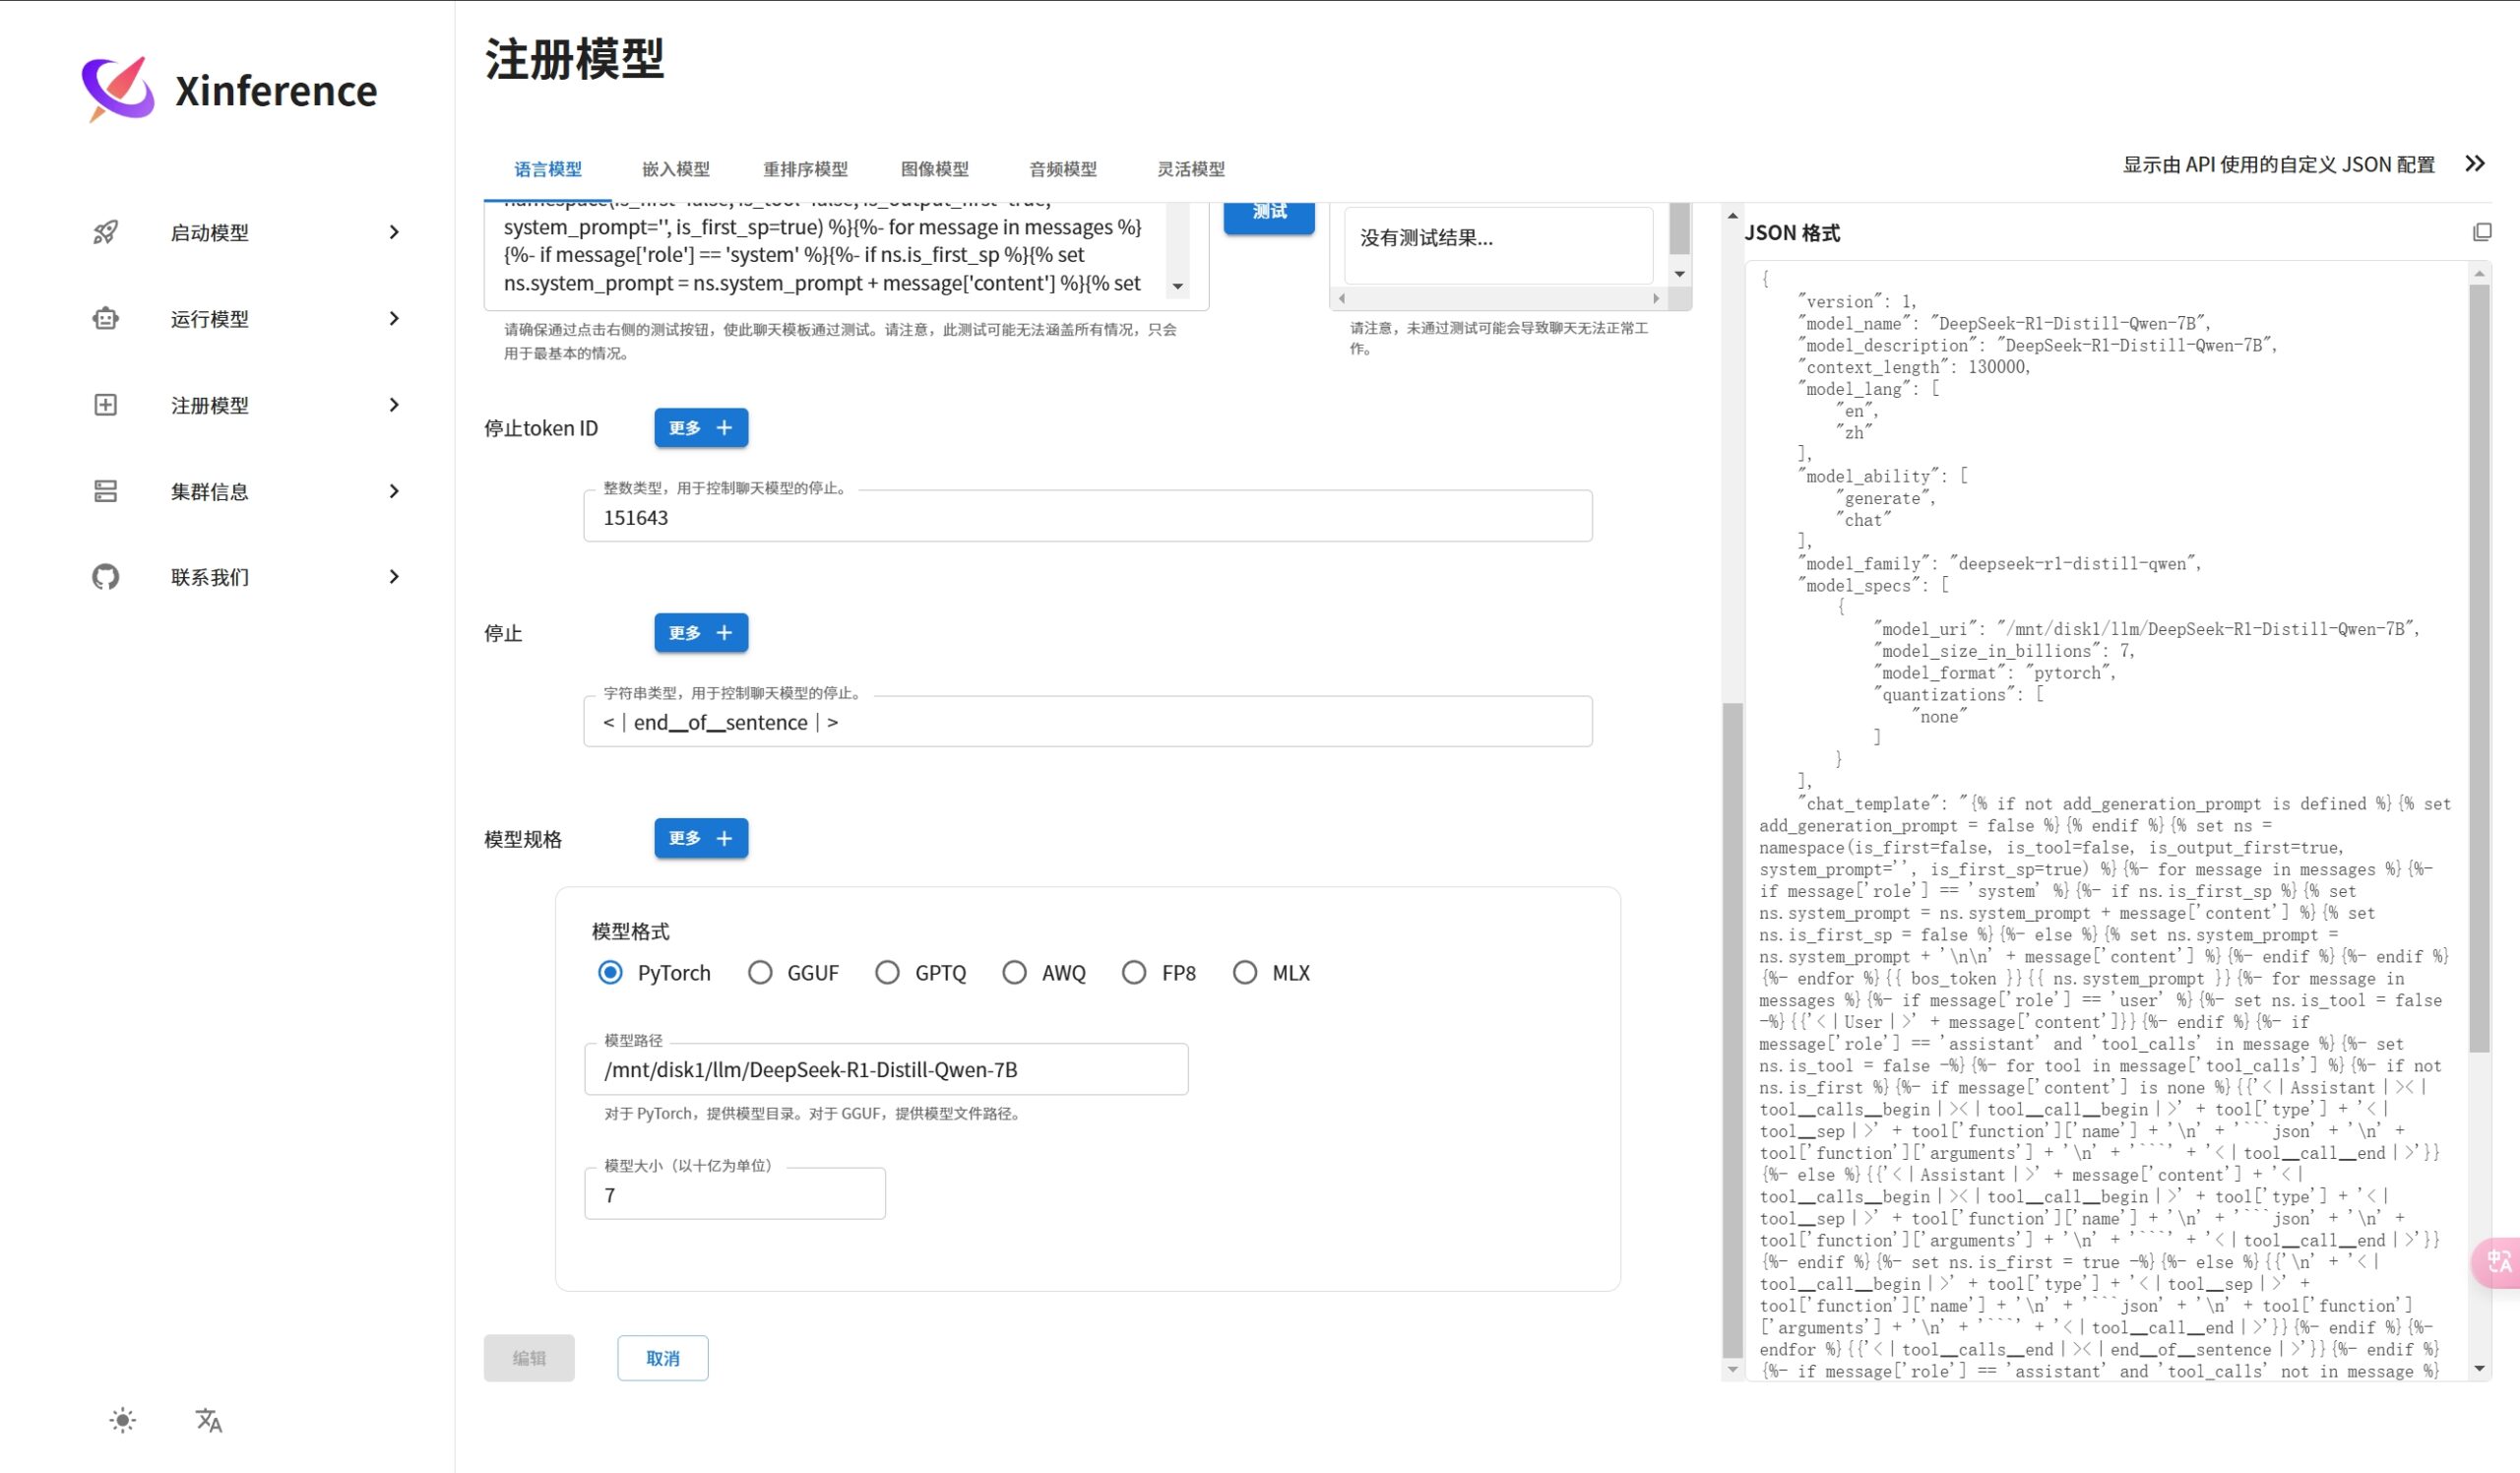Click the plus-box icon beside 注册模型
This screenshot has height=1473, width=2520.
pos(105,404)
